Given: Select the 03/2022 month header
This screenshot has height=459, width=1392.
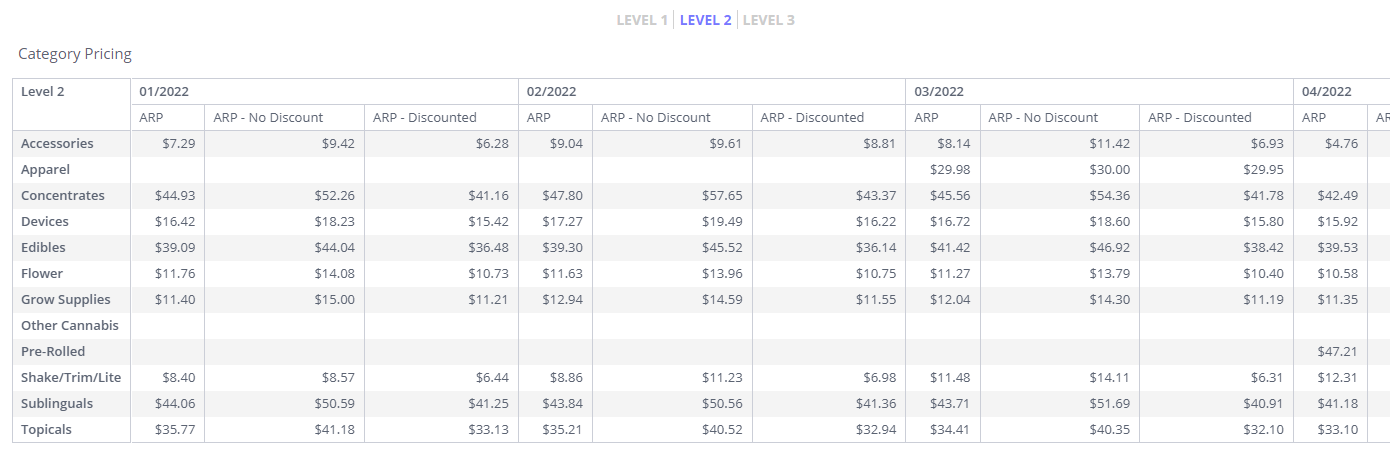Looking at the screenshot, I should click(939, 92).
